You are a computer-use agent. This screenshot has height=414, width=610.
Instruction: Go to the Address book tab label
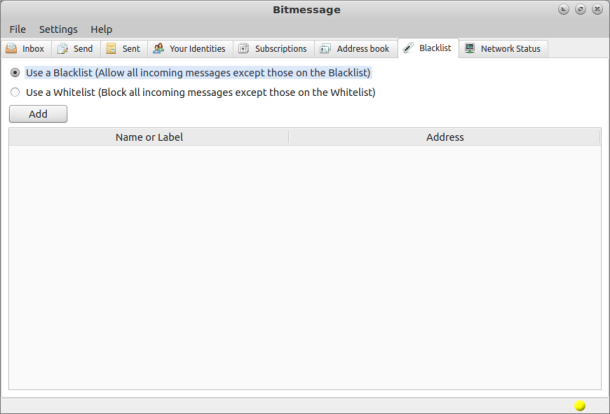(363, 49)
